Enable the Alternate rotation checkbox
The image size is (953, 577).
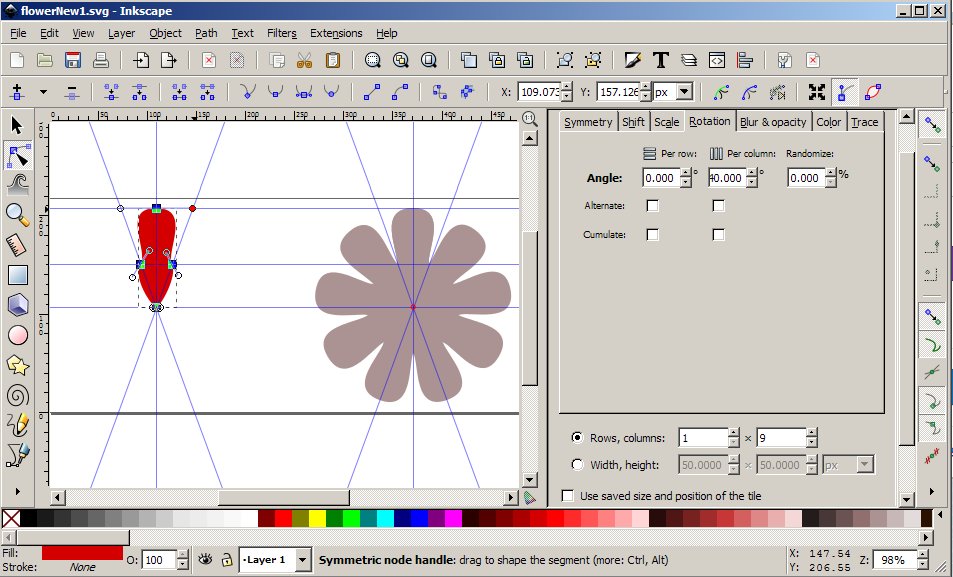(x=652, y=206)
